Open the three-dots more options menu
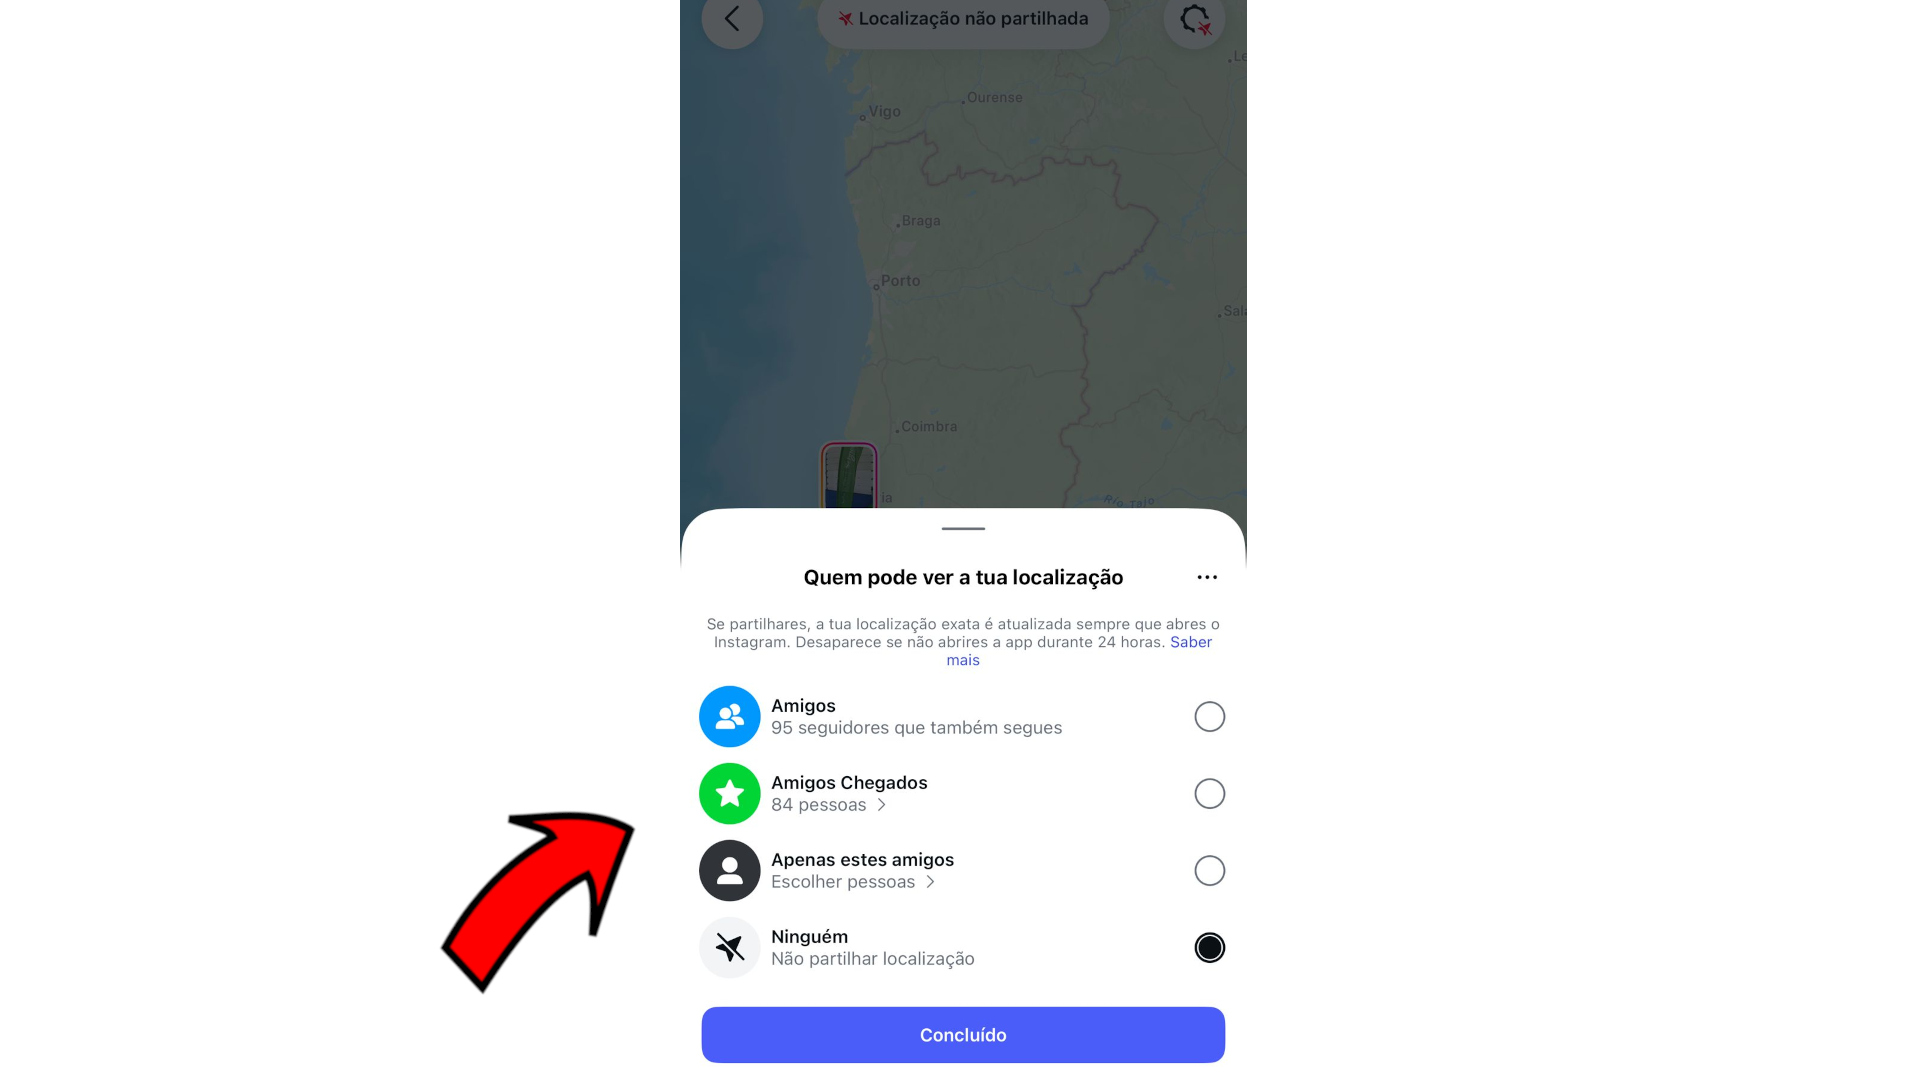The image size is (1920, 1080). click(x=1207, y=577)
